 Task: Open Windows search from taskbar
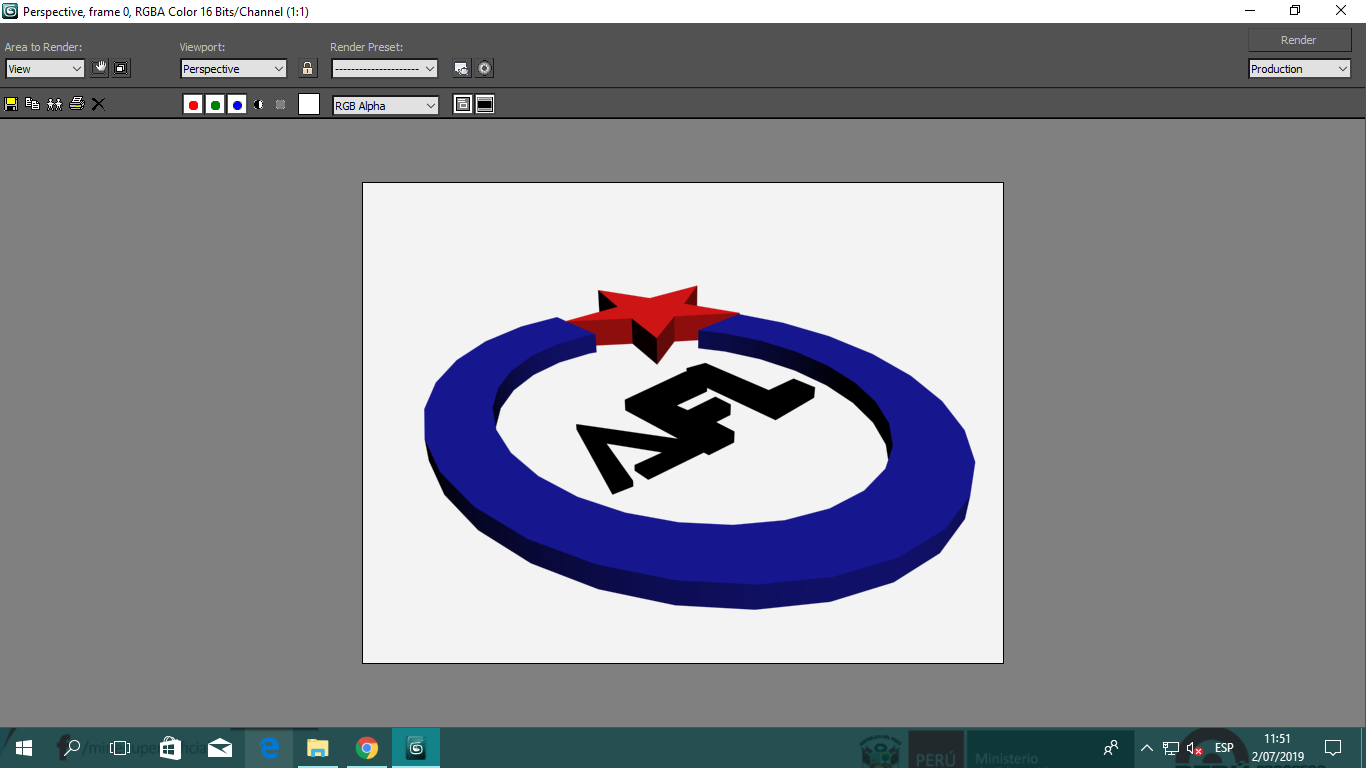72,748
